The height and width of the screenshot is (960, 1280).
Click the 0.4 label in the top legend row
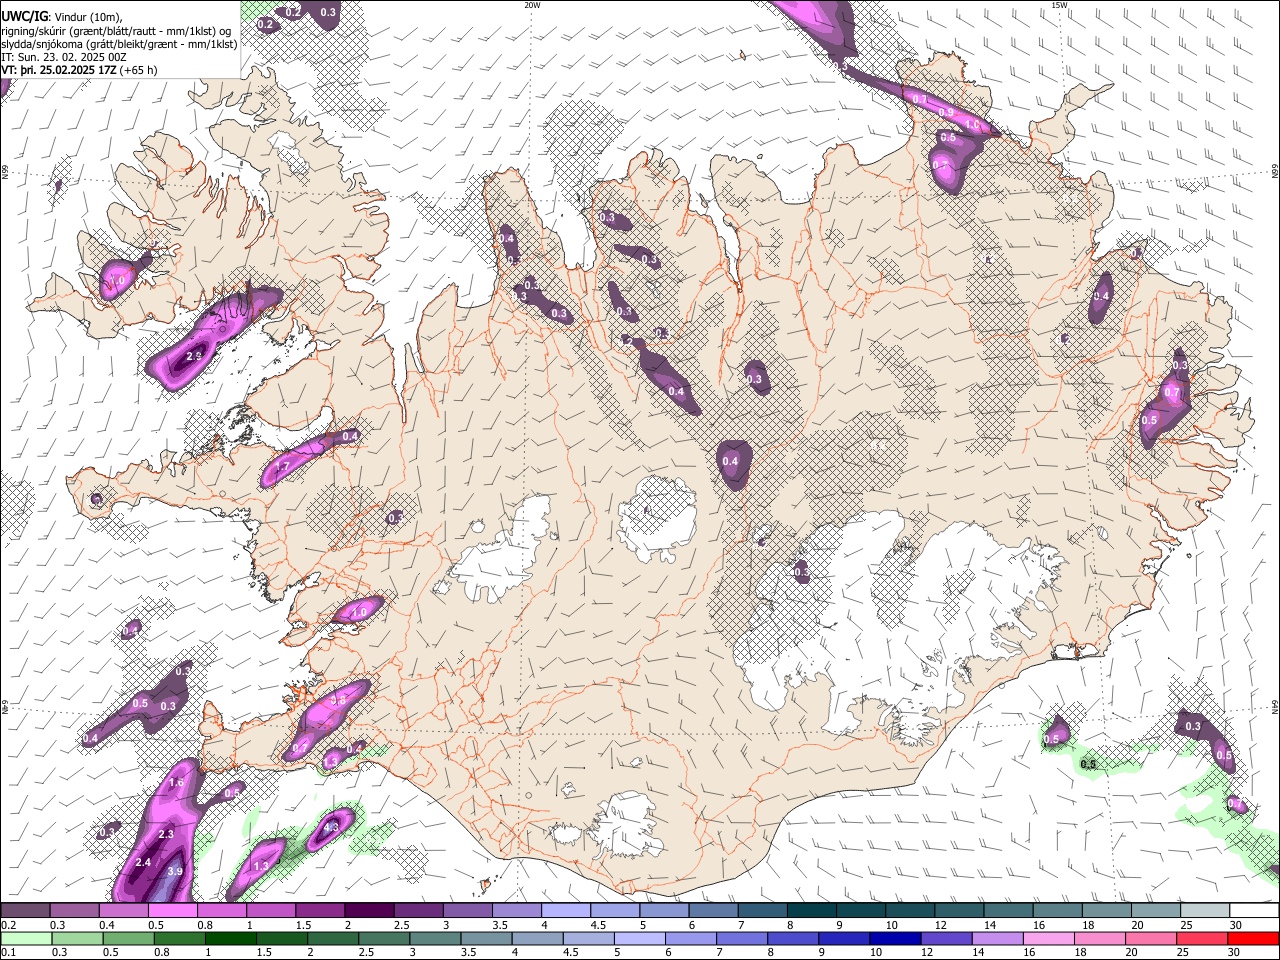(x=106, y=926)
